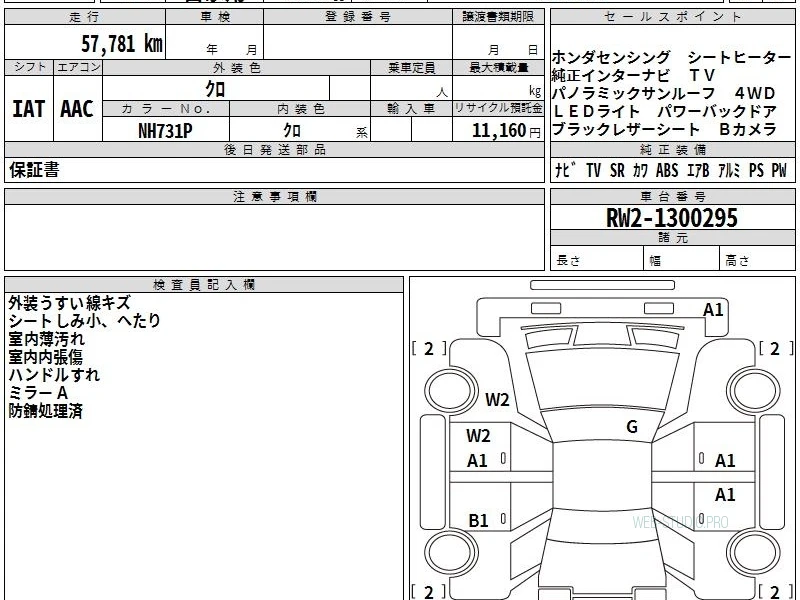Click the クロ value under 内装色
The height and width of the screenshot is (600, 800).
pos(292,131)
